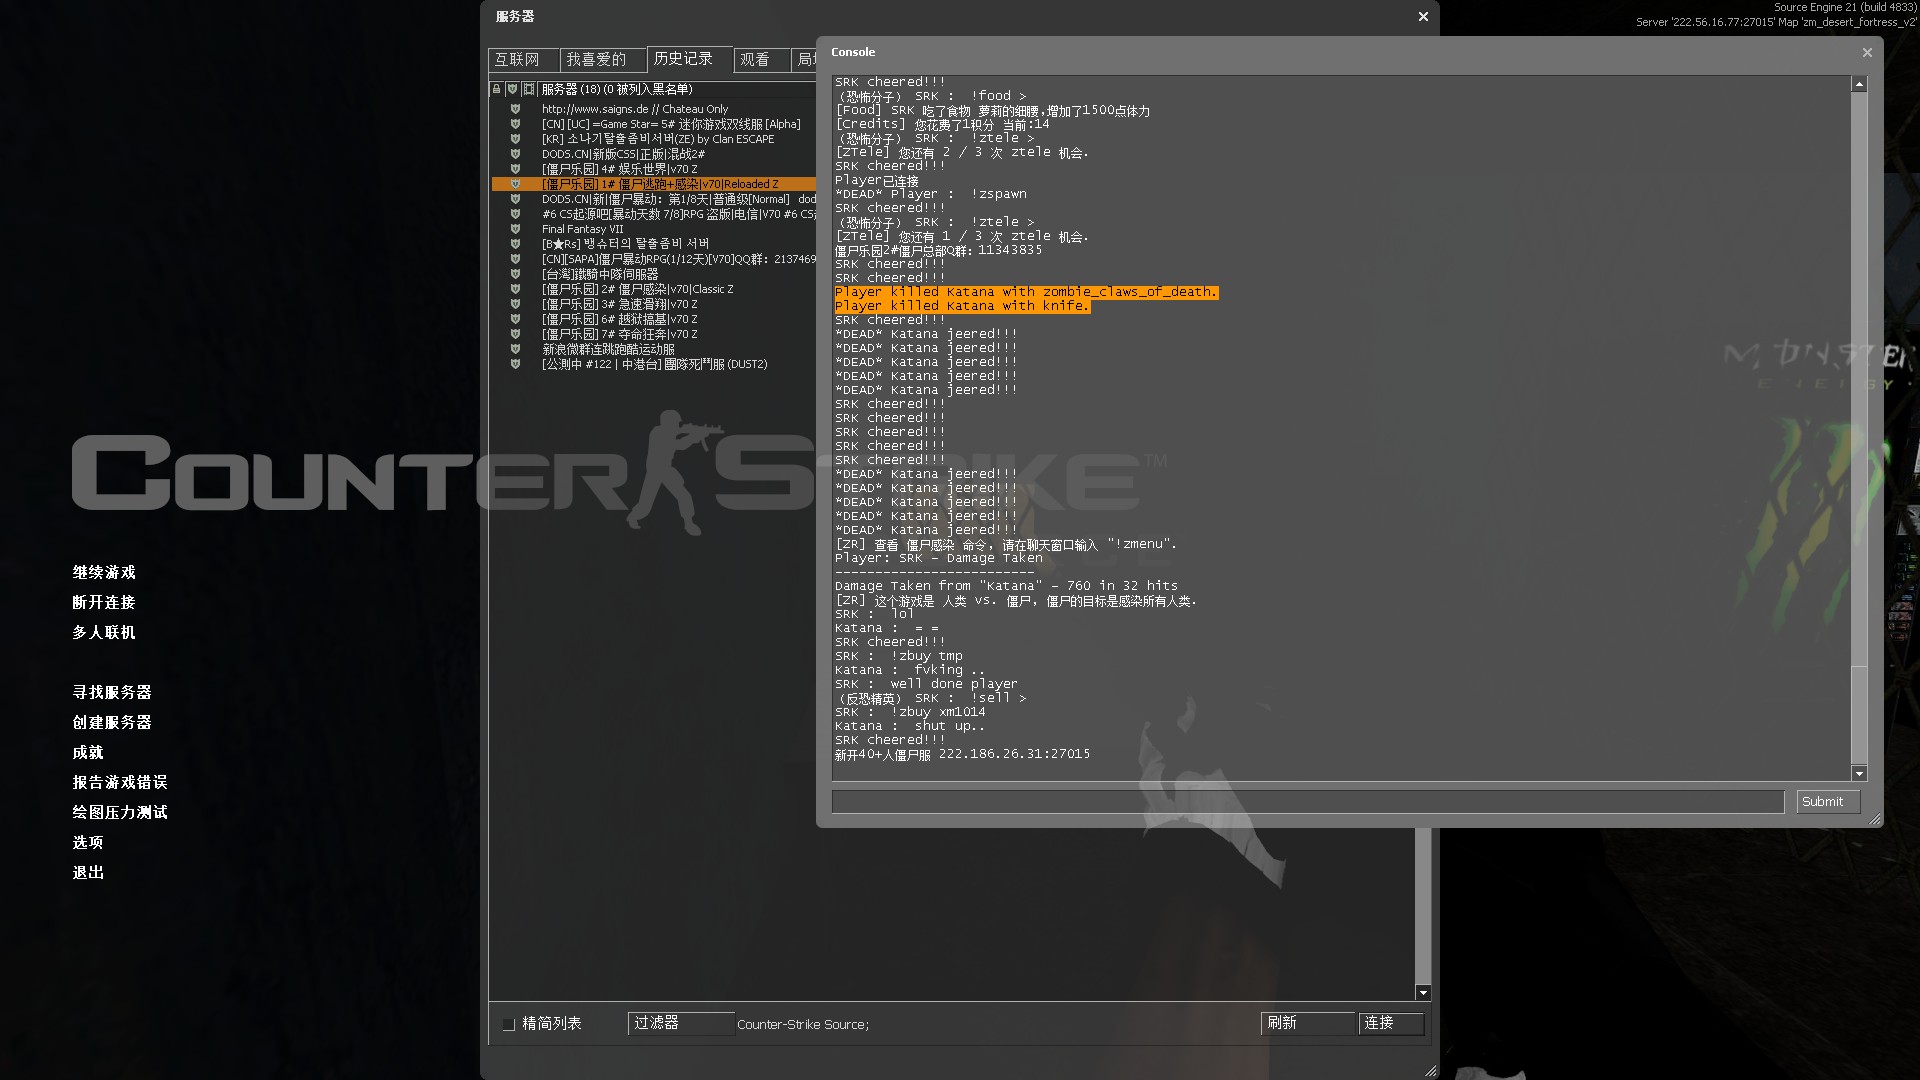
Task: Select the '公测中 #122' DUST2 server row
Action: (654, 364)
